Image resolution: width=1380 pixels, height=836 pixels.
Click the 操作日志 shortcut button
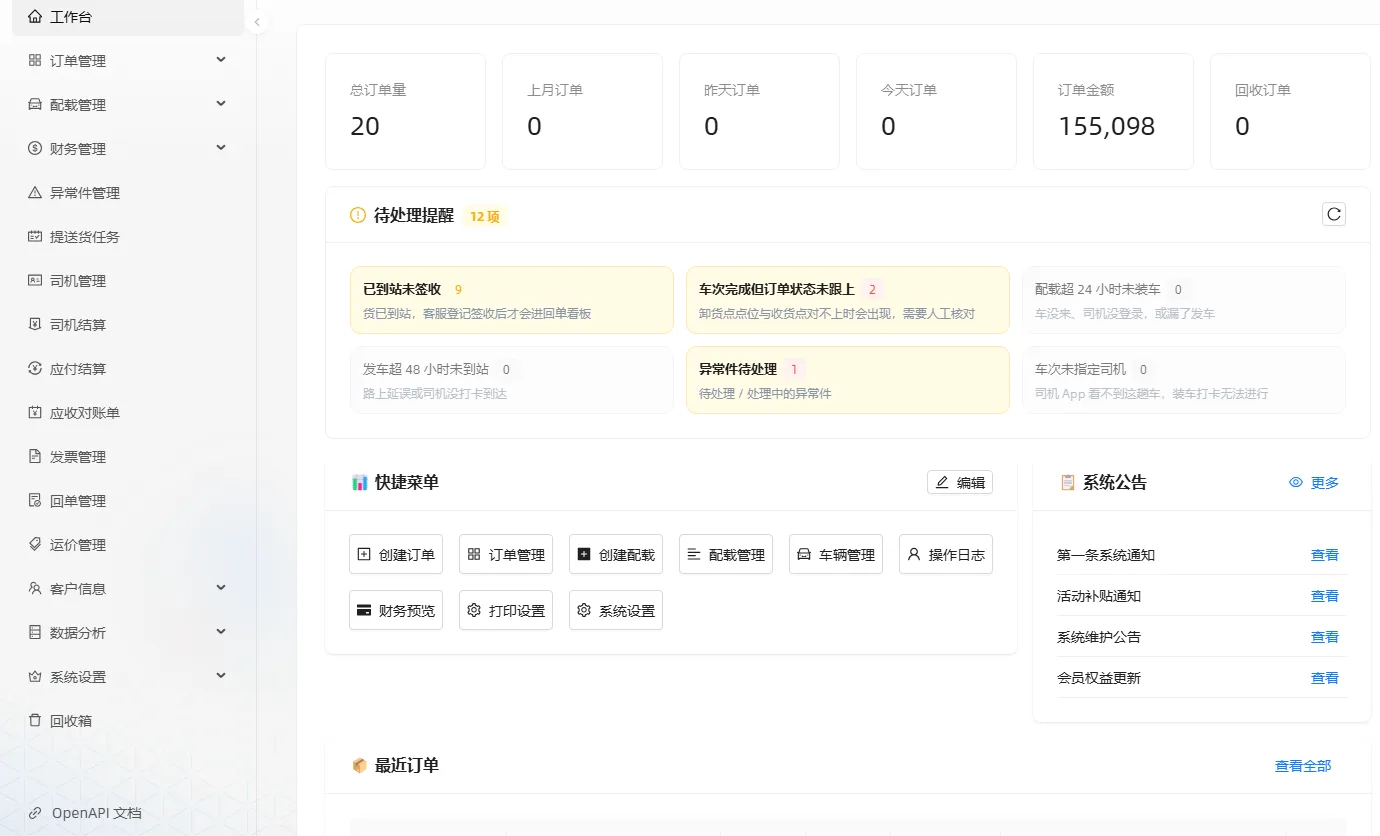(x=946, y=554)
